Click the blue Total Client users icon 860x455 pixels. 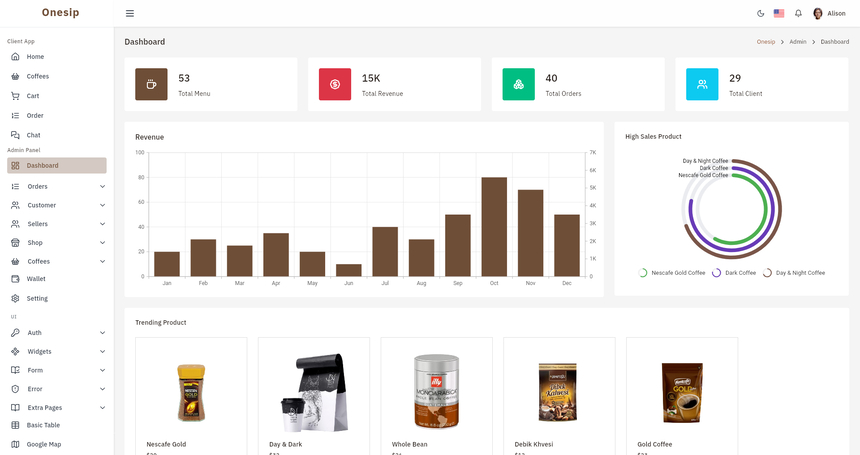702,84
